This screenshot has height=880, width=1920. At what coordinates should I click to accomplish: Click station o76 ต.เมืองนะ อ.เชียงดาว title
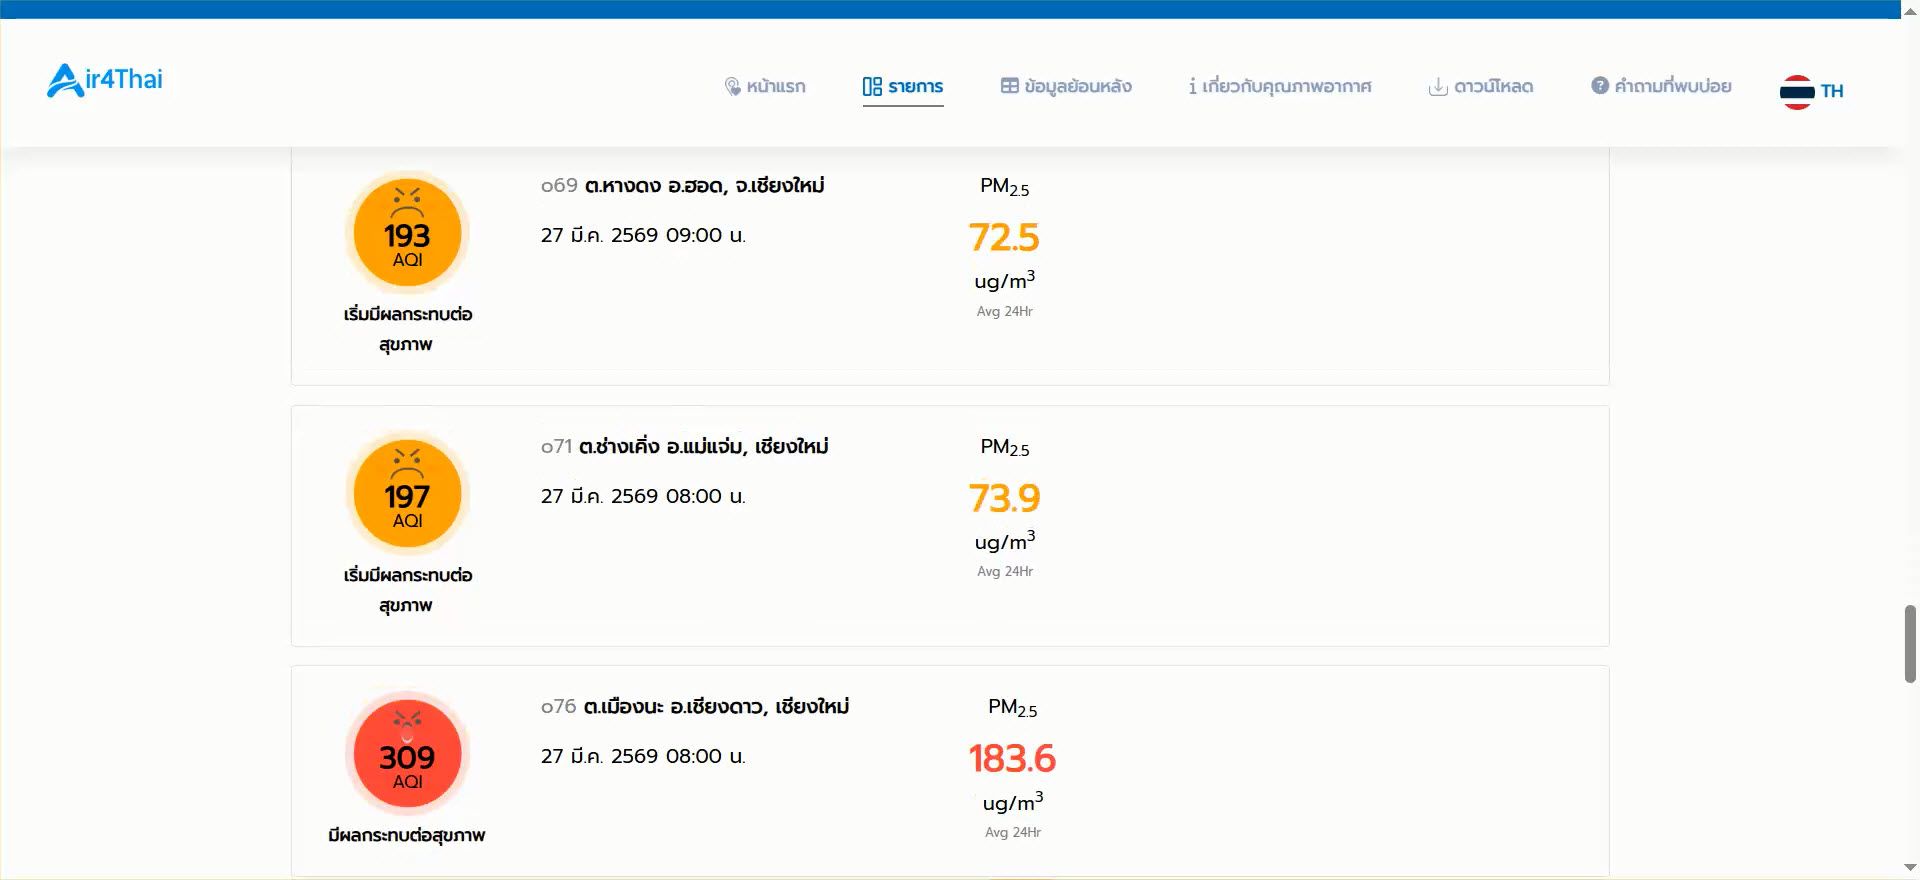695,707
